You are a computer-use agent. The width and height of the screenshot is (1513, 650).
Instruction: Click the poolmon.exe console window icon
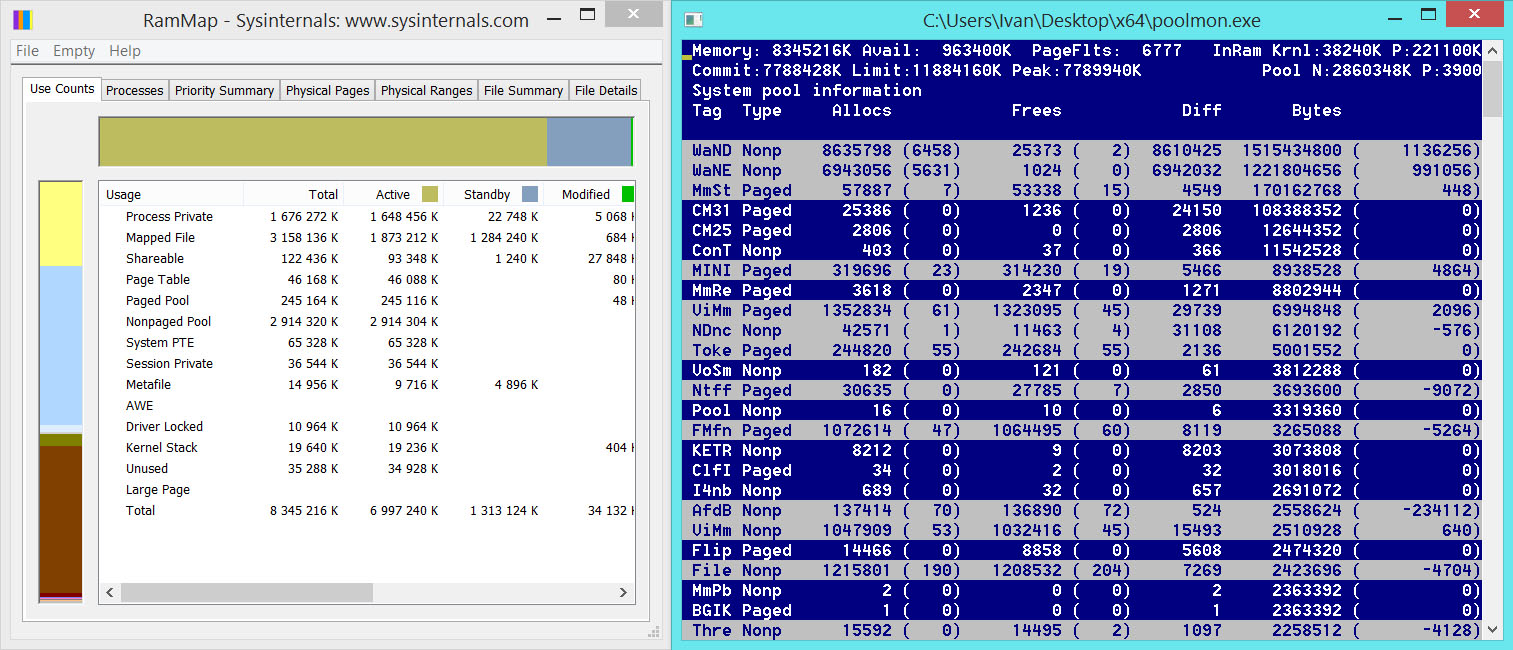pos(694,20)
